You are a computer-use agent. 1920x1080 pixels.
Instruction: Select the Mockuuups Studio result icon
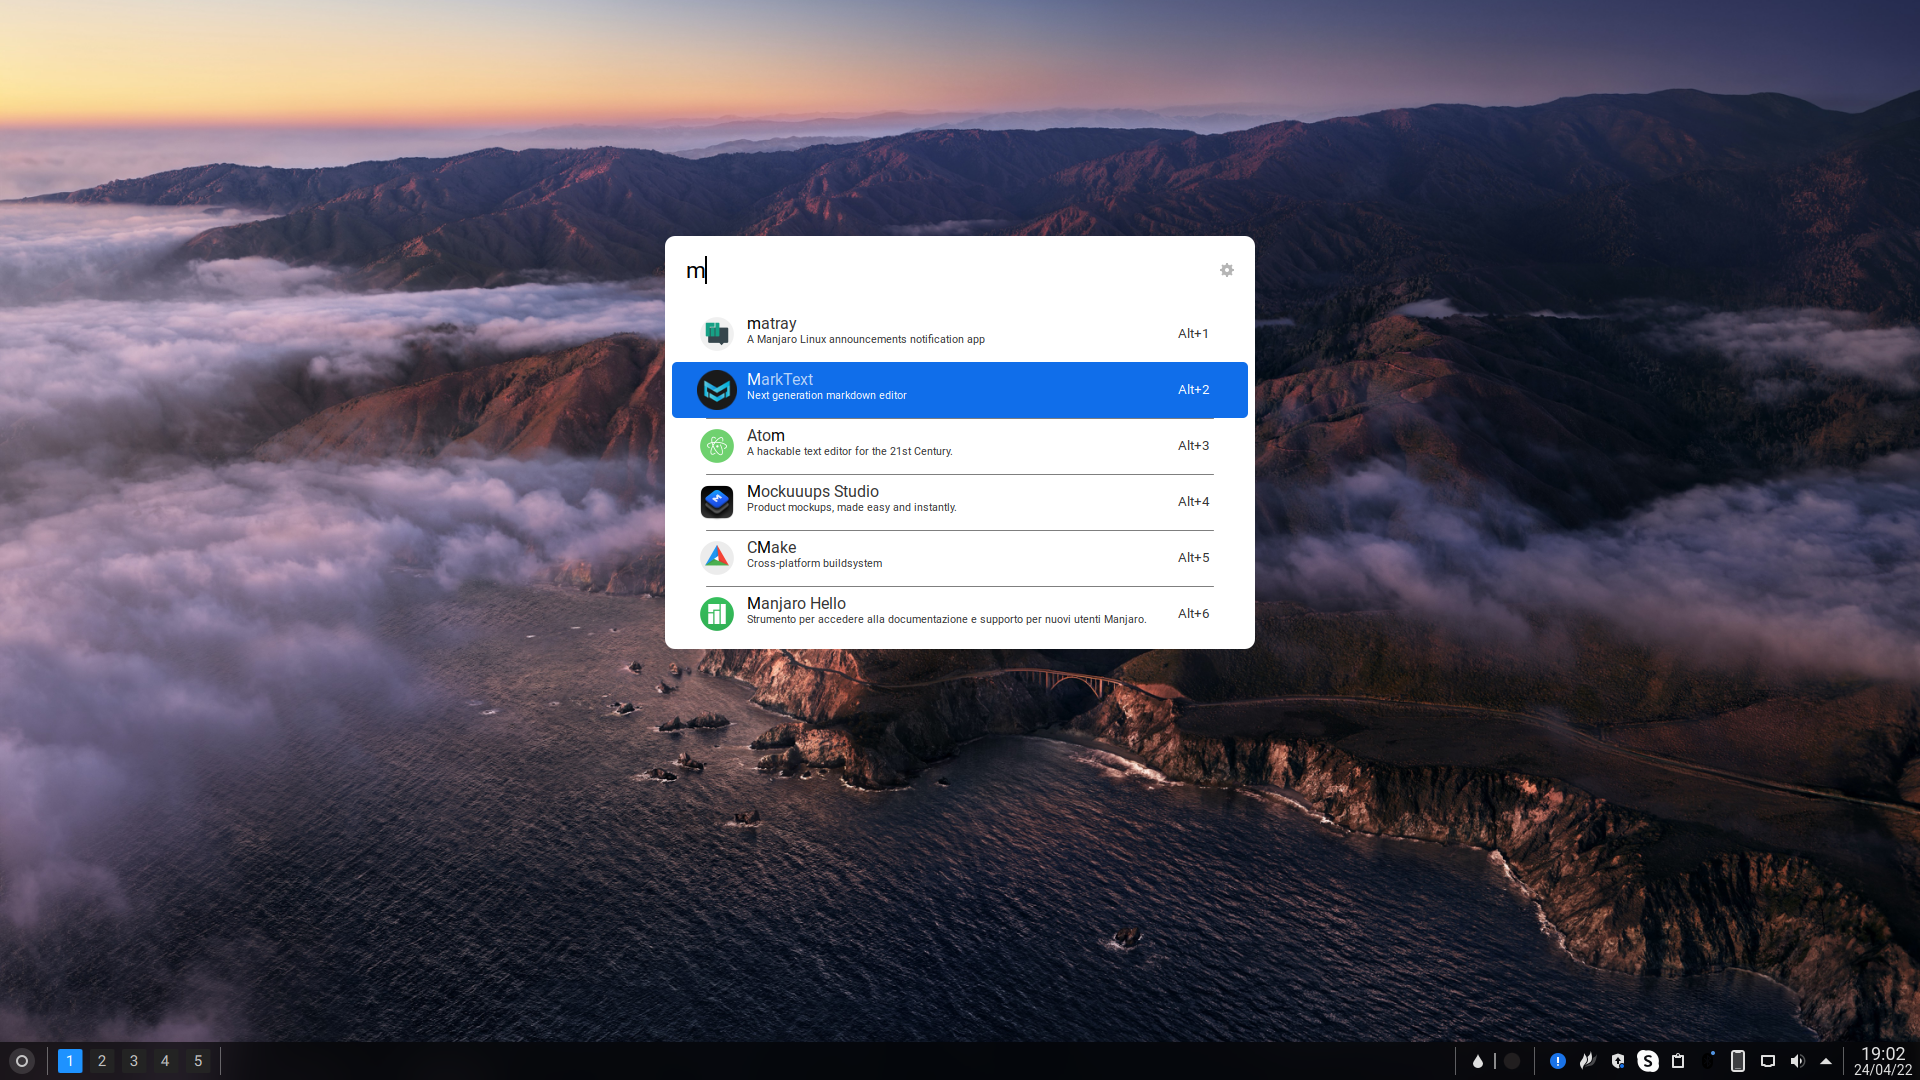[716, 501]
